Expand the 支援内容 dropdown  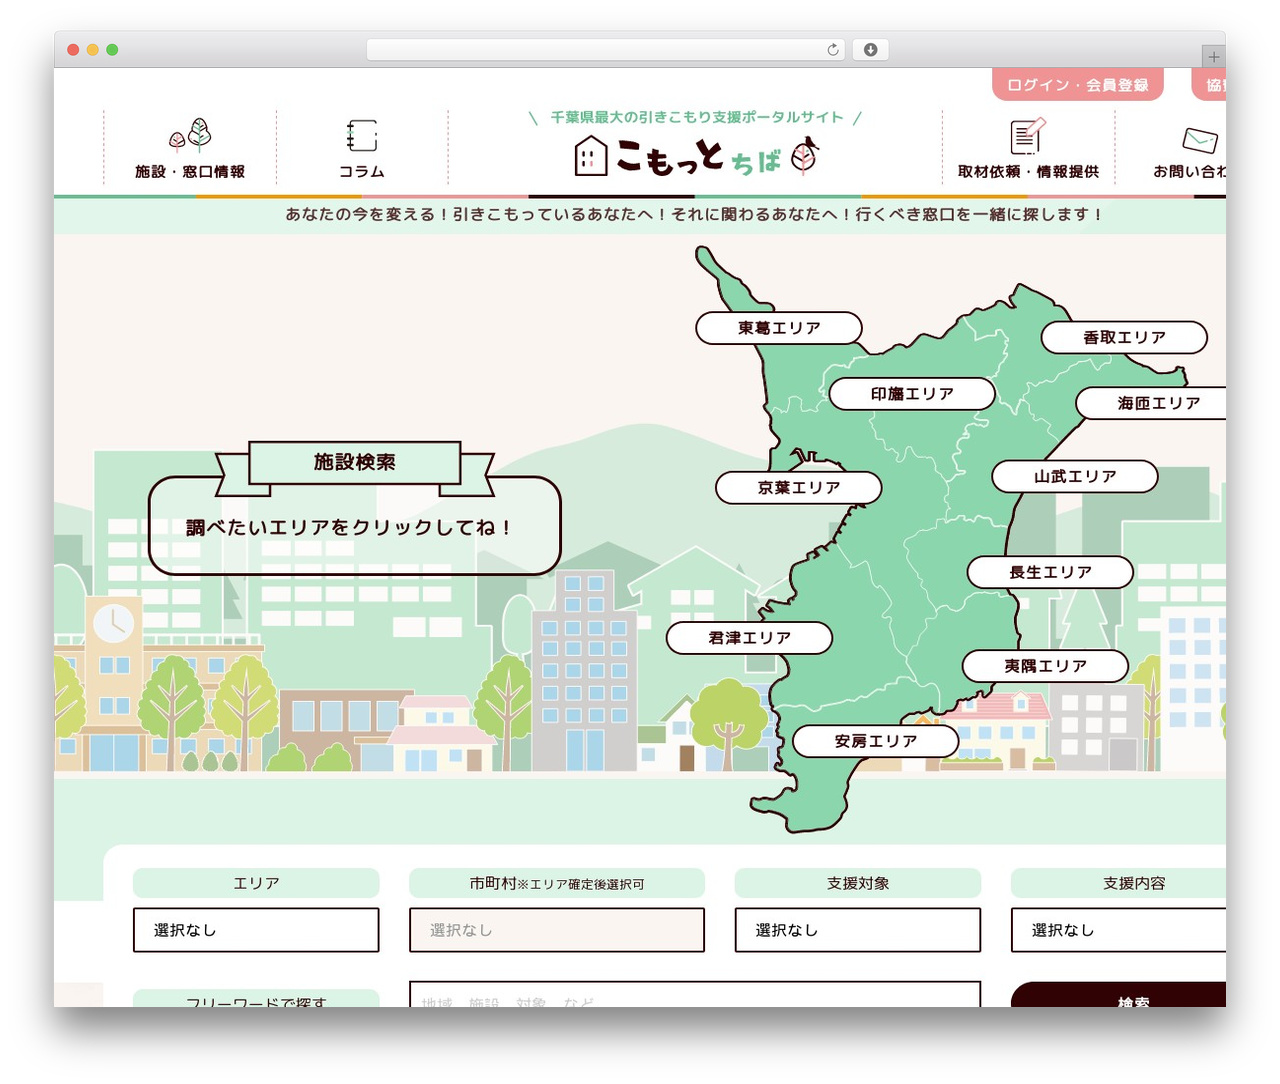pos(1118,930)
